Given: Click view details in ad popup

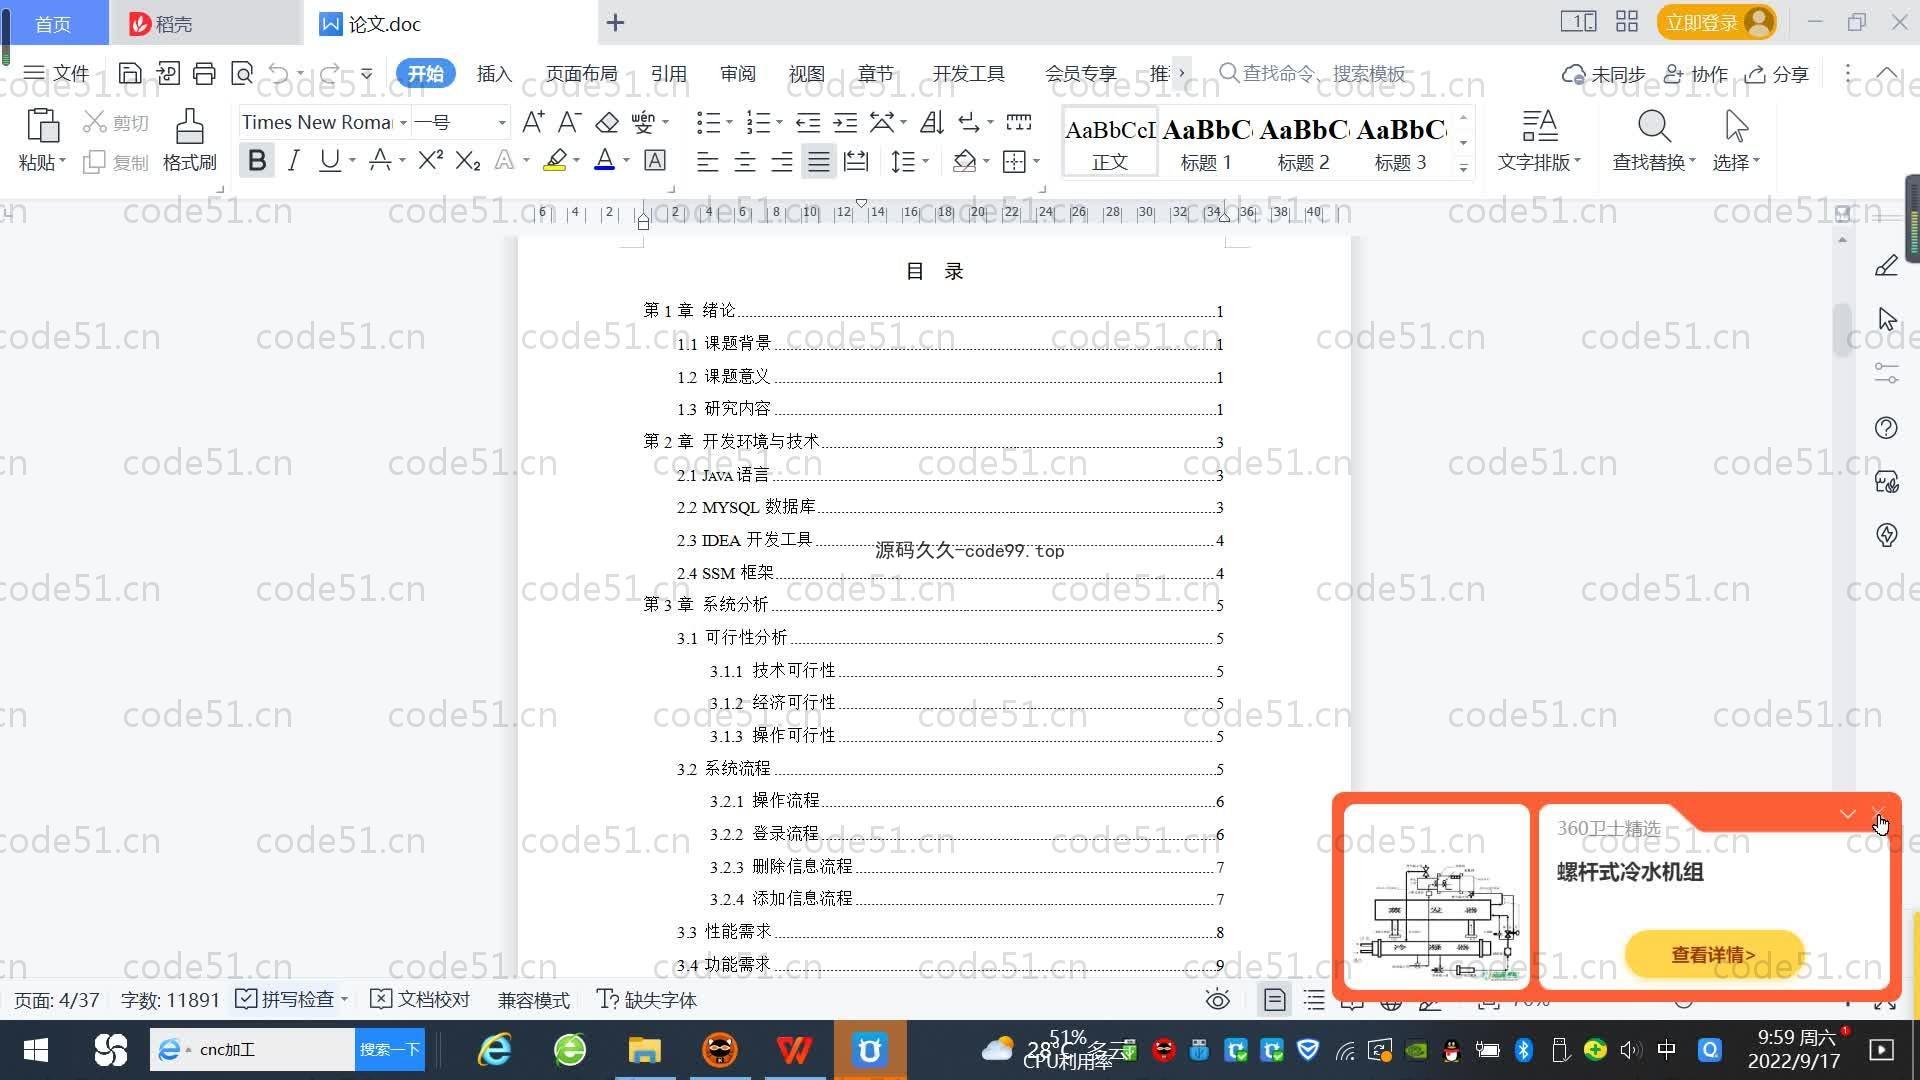Looking at the screenshot, I should [1713, 954].
